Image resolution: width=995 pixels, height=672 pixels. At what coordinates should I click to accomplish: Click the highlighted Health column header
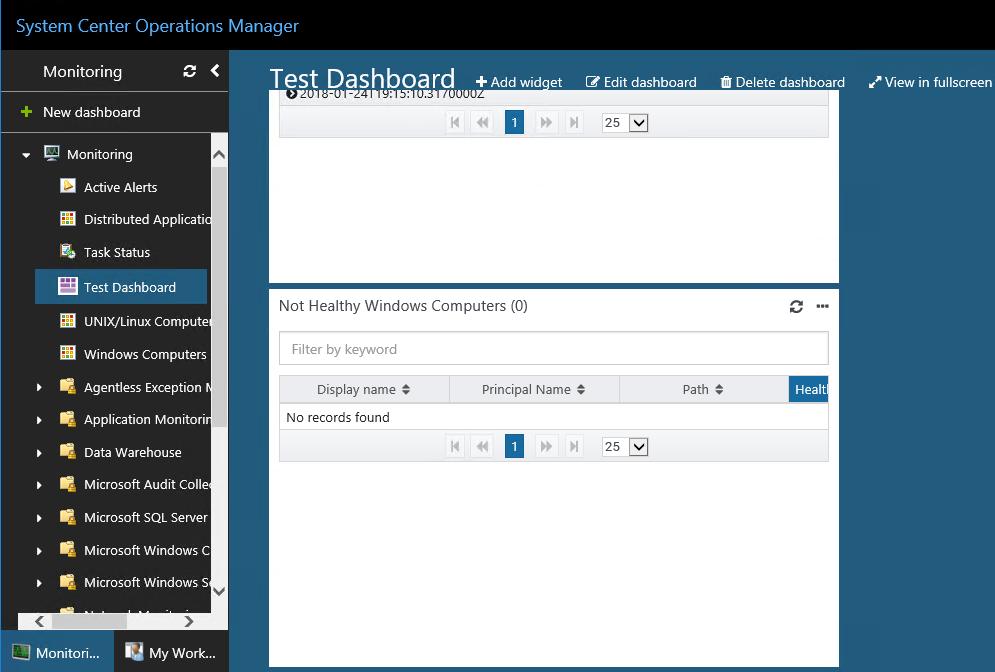808,390
